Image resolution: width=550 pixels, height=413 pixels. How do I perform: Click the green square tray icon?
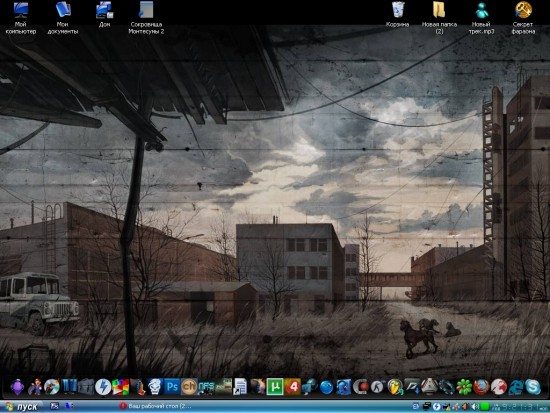pyautogui.click(x=484, y=407)
